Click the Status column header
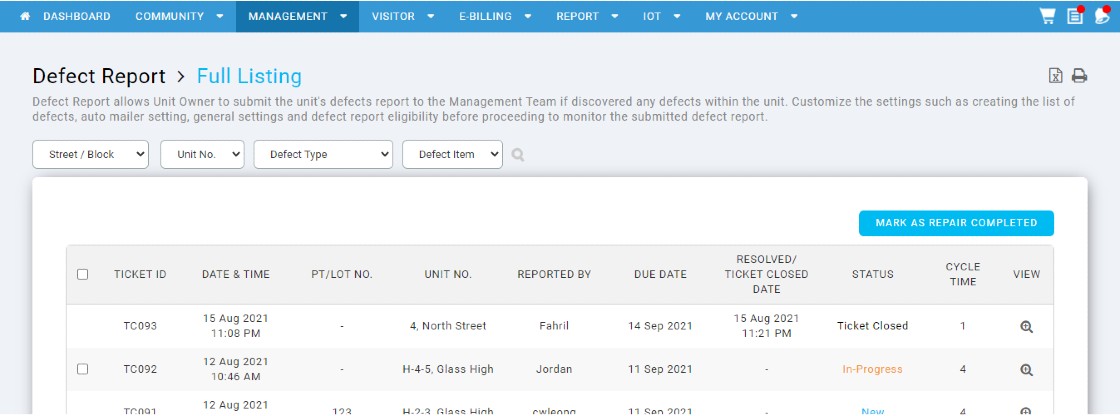The height and width of the screenshot is (416, 1120). tap(872, 274)
